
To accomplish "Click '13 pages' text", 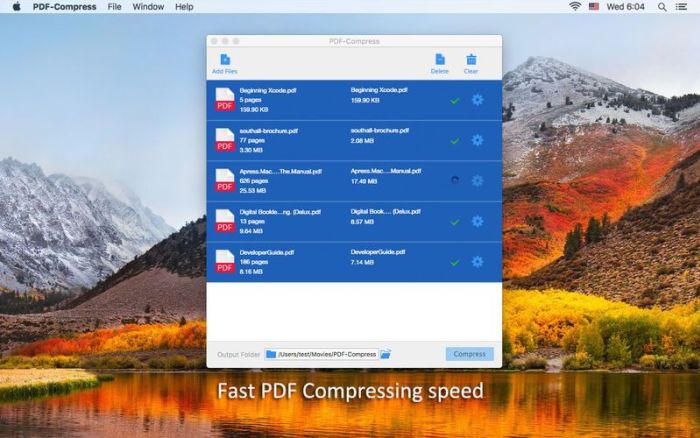I will (x=252, y=221).
